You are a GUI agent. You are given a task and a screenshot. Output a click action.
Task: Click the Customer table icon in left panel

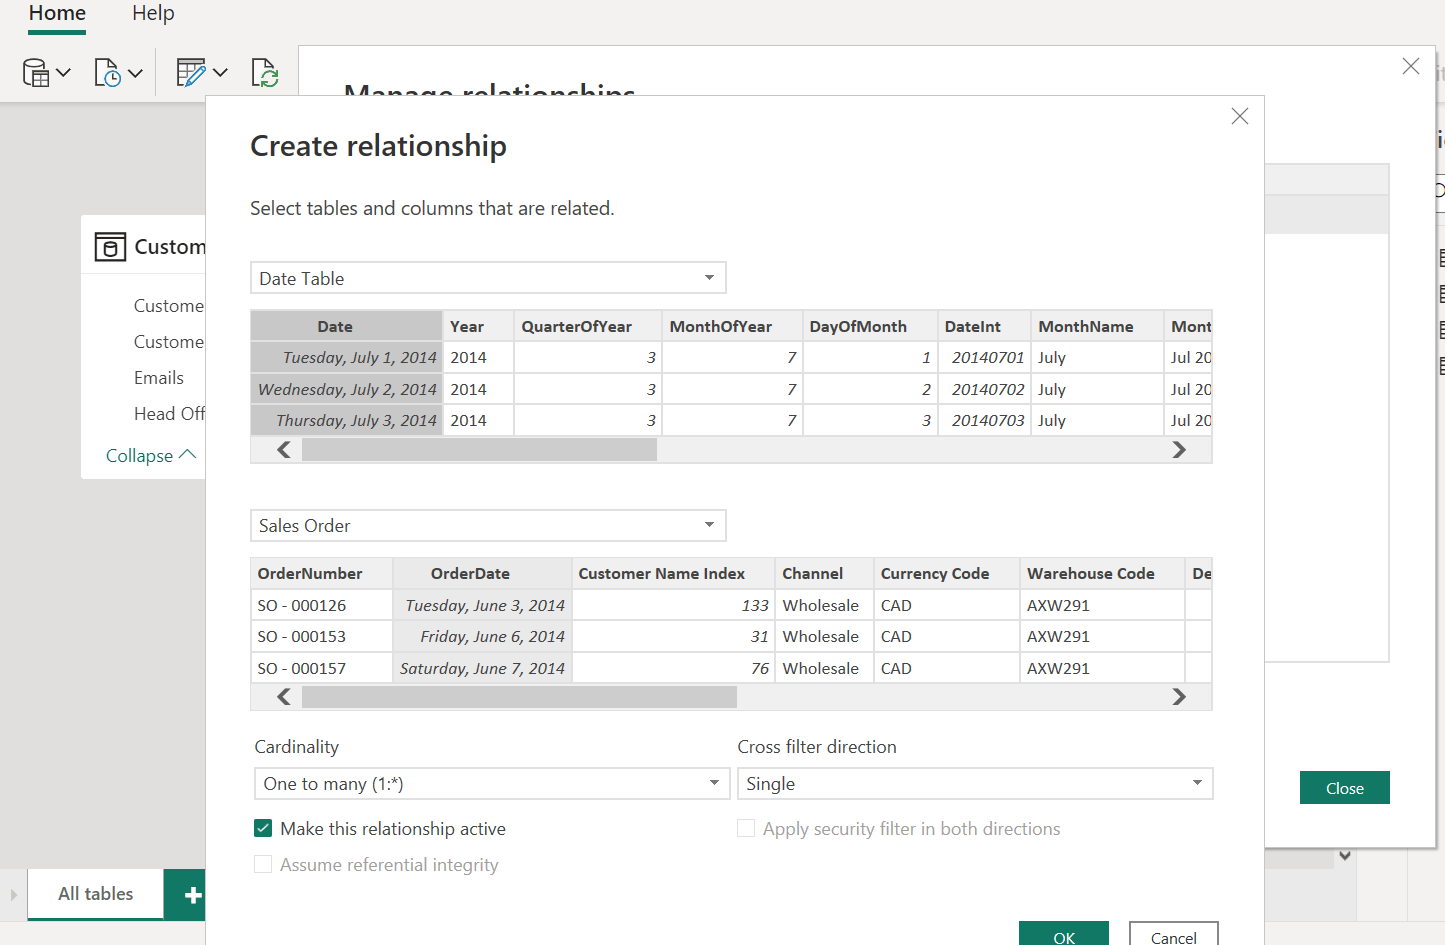pos(110,246)
